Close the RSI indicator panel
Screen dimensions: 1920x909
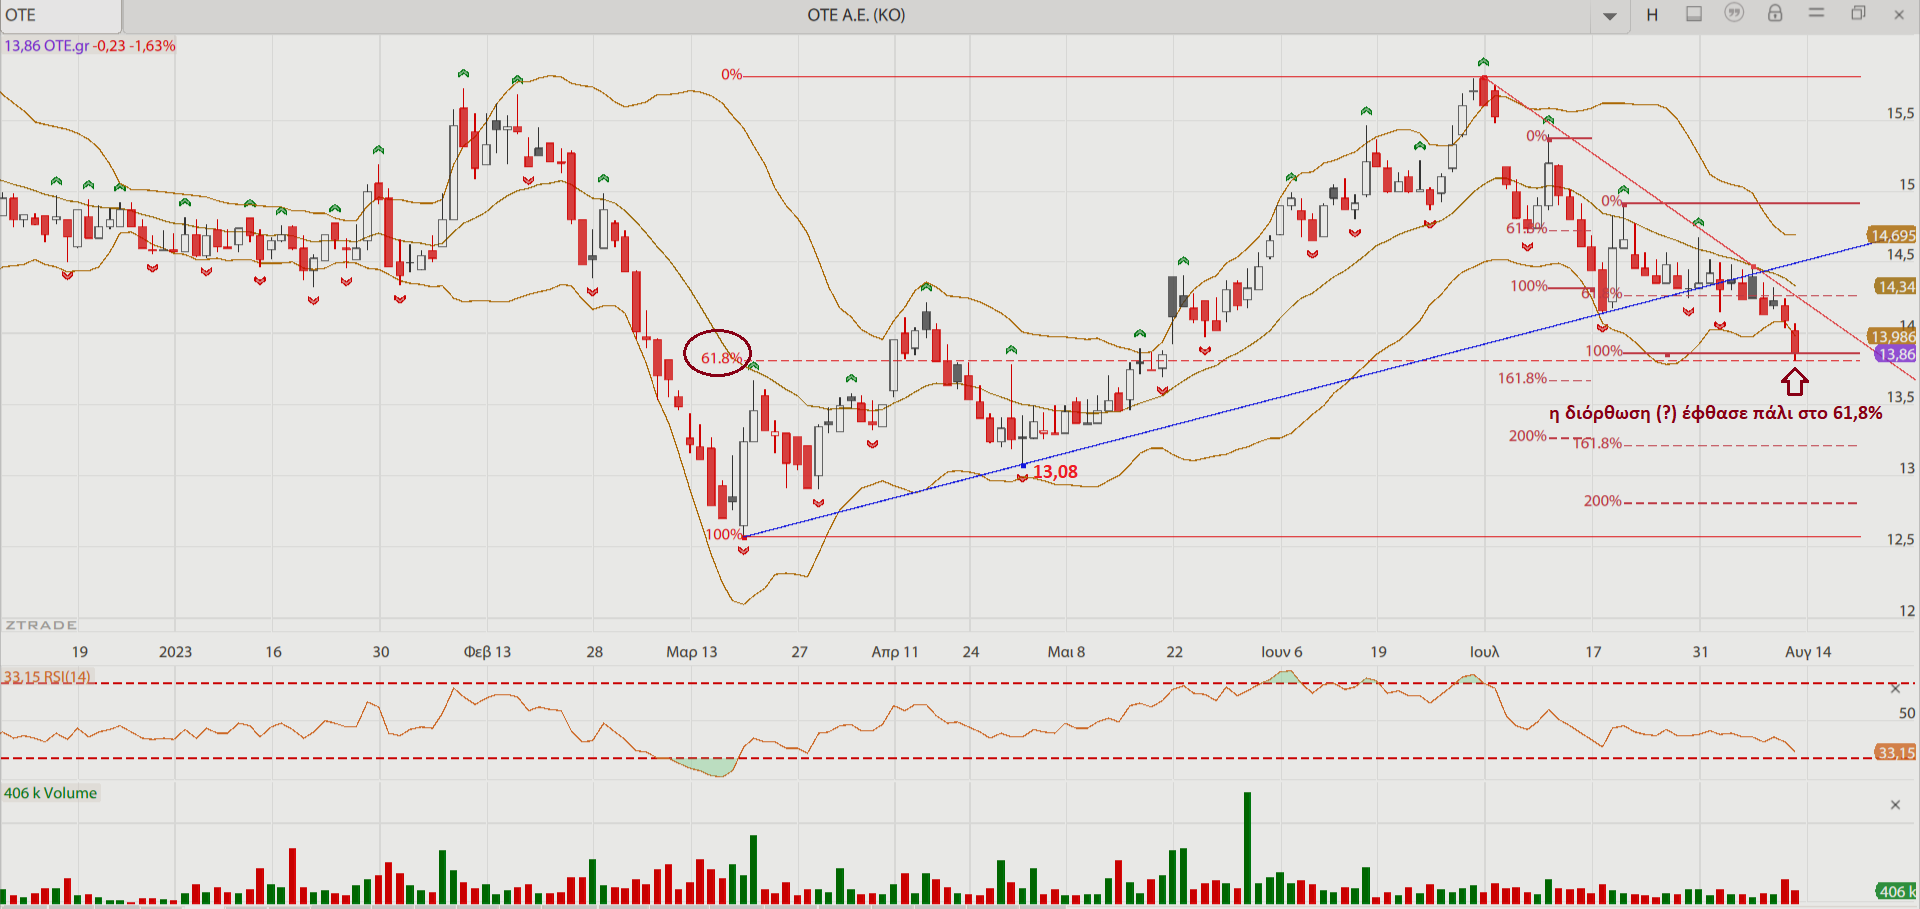pyautogui.click(x=1895, y=689)
